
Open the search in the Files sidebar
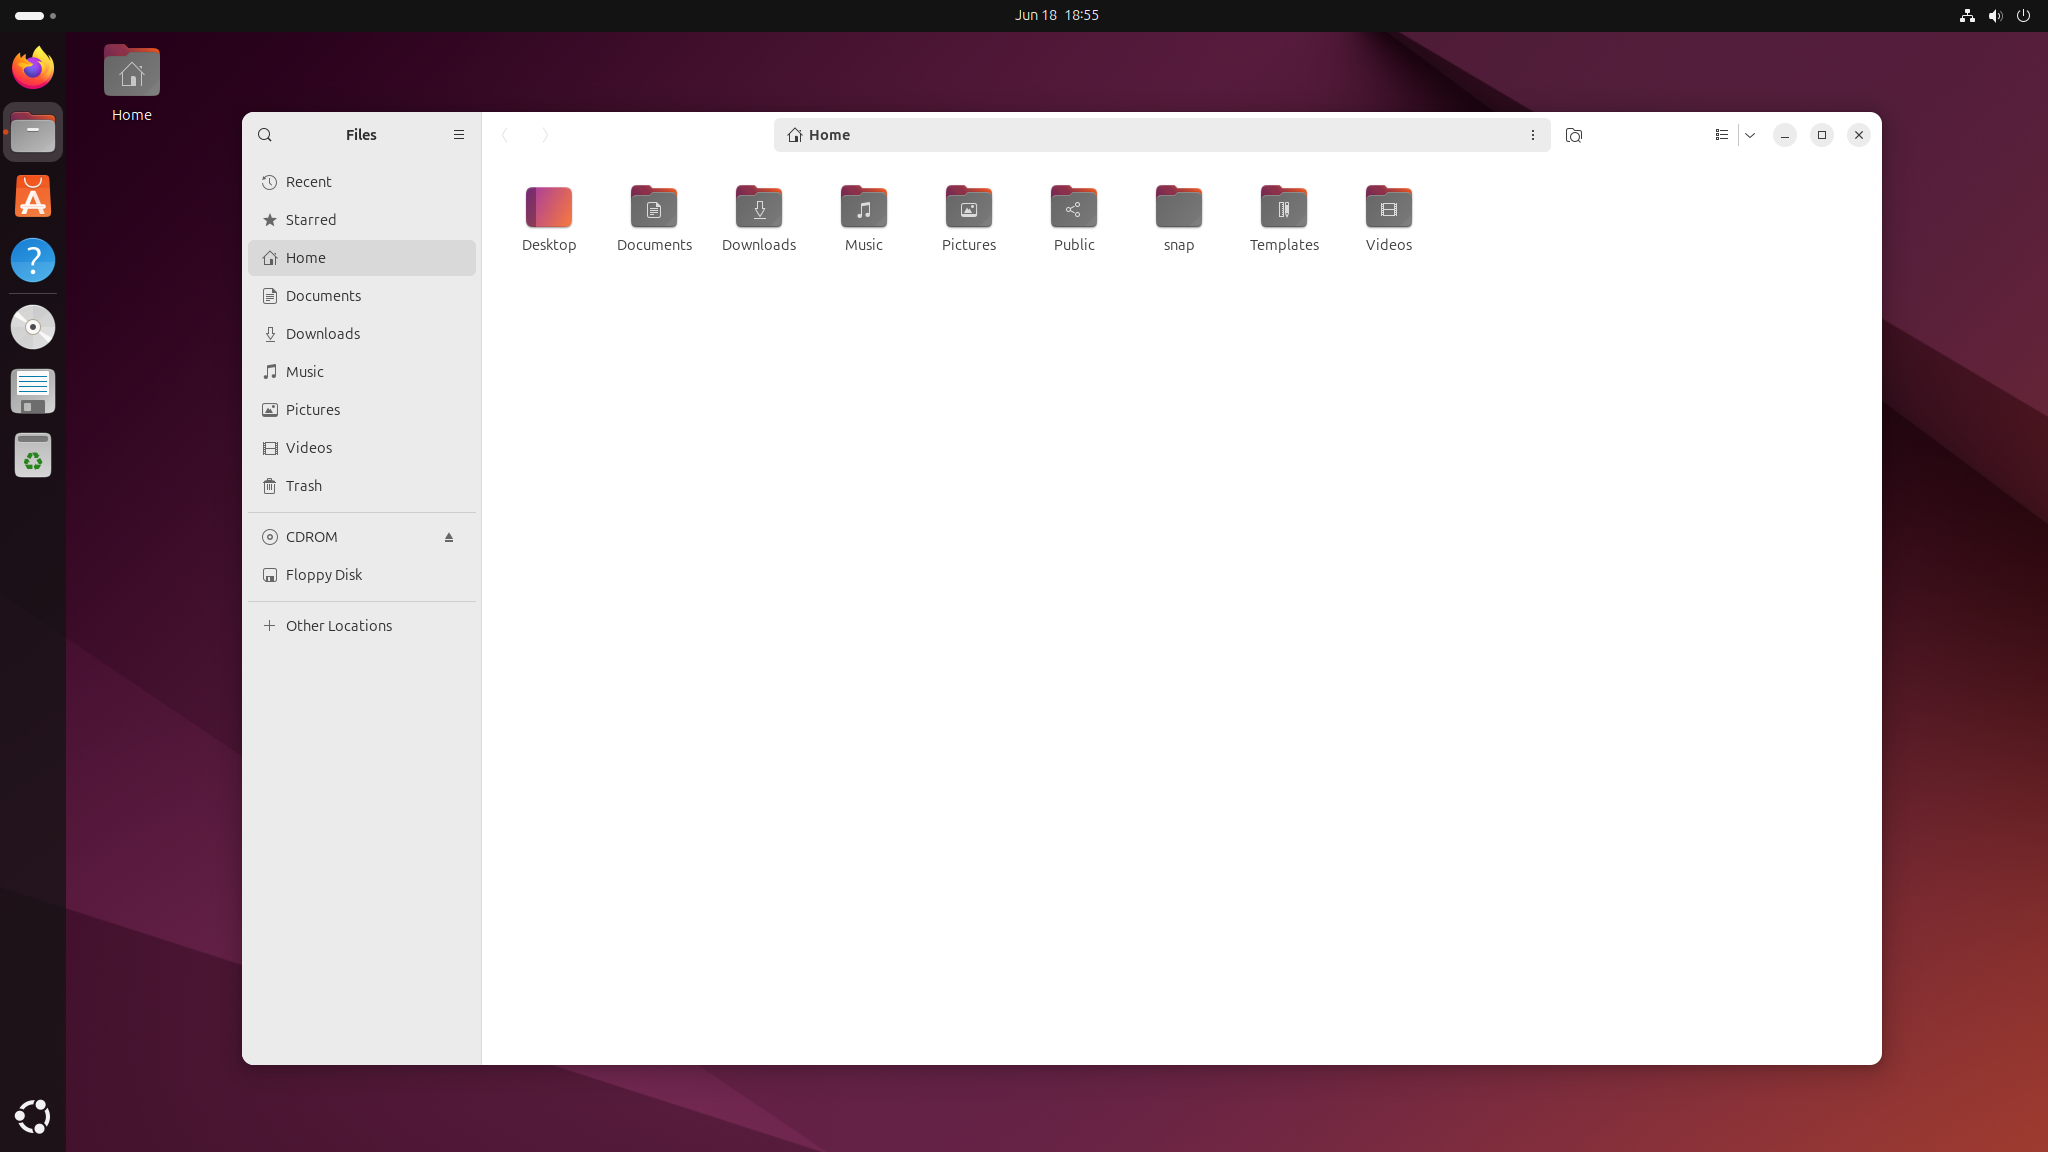pyautogui.click(x=266, y=135)
